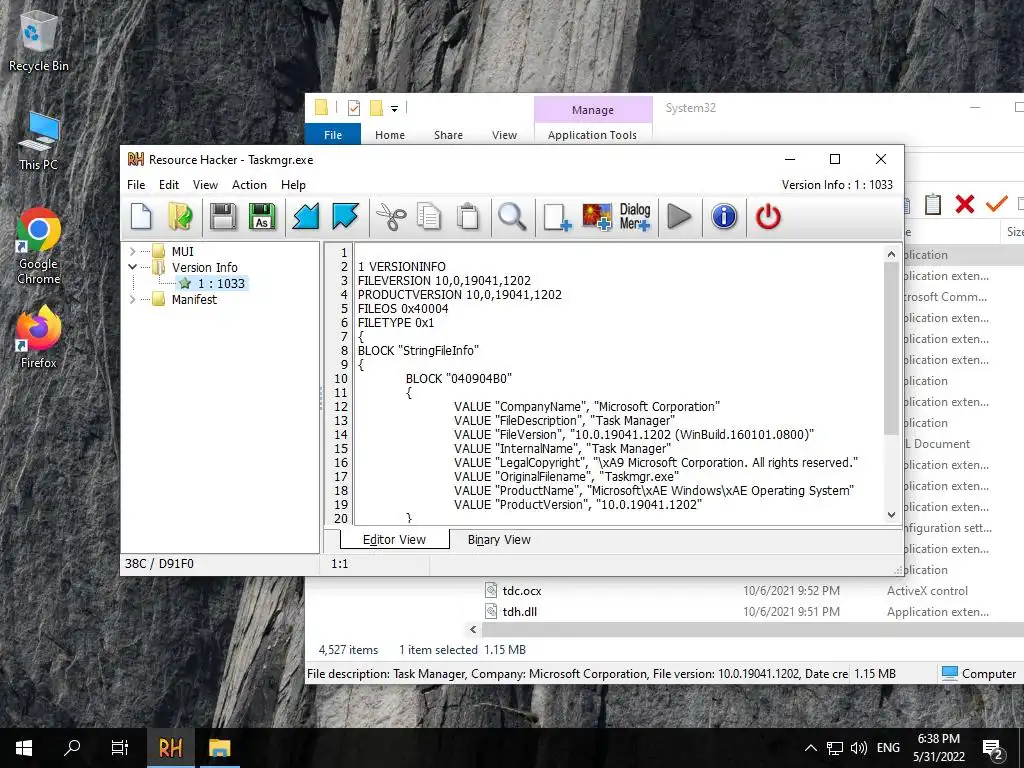Open the notification center icon

pyautogui.click(x=993, y=748)
